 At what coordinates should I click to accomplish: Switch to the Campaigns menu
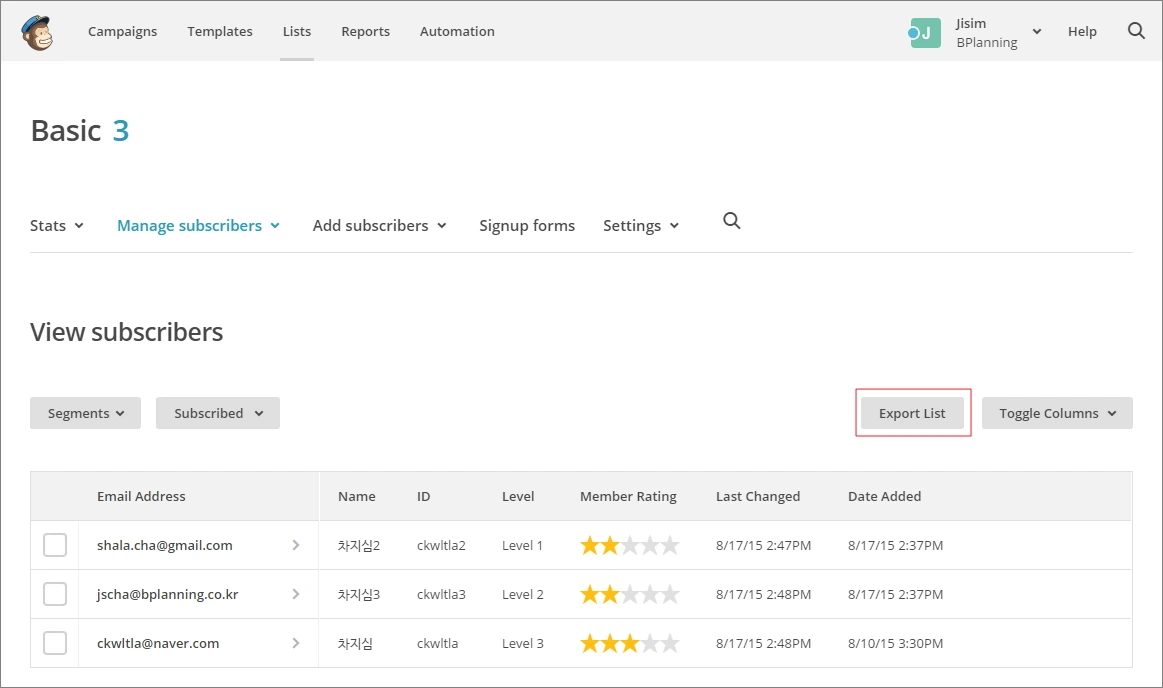coord(122,31)
